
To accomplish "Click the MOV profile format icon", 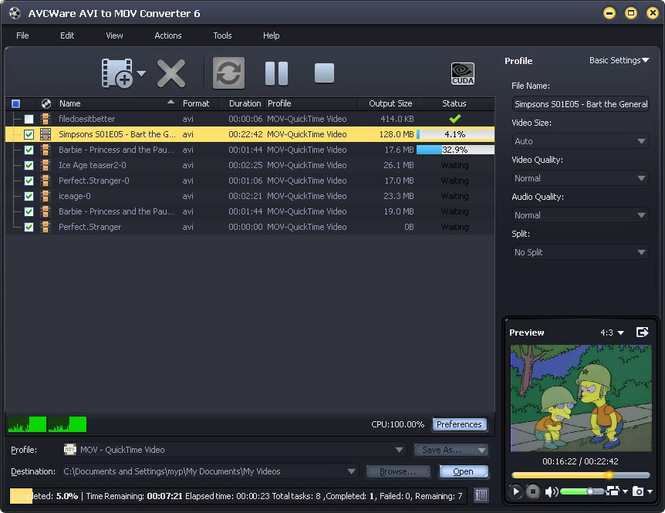I will point(70,449).
